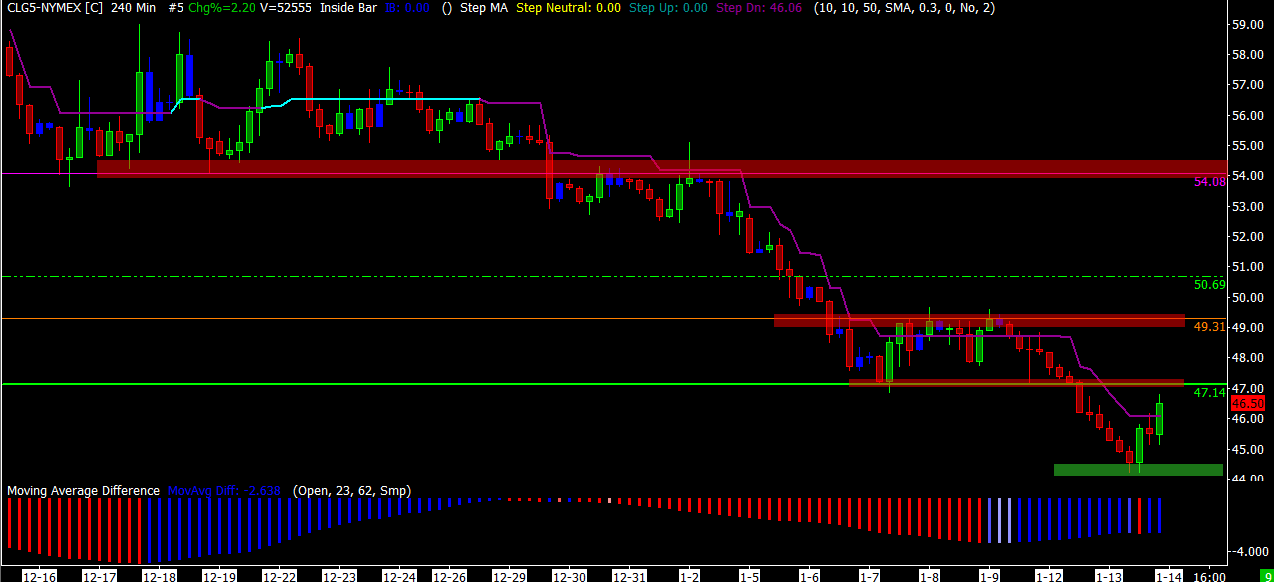Screen dimensions: 1274x582
Task: Click the 47.14 green price label
Action: pyautogui.click(x=1209, y=393)
